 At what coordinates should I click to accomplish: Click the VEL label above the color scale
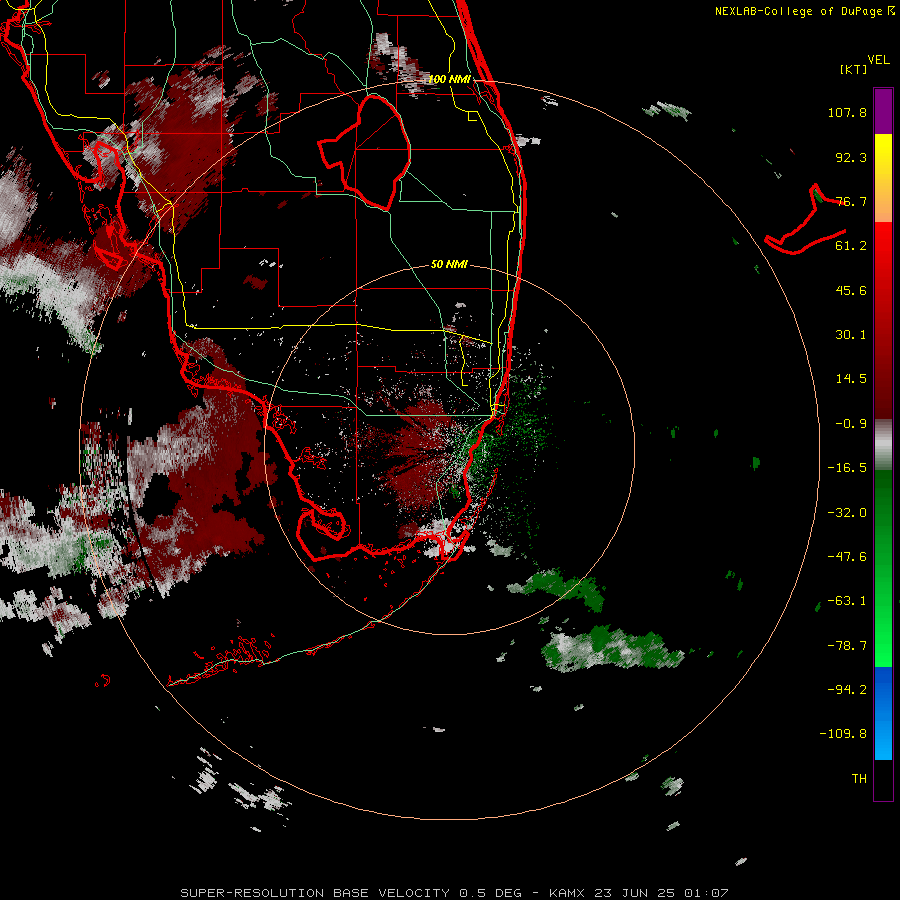(878, 60)
